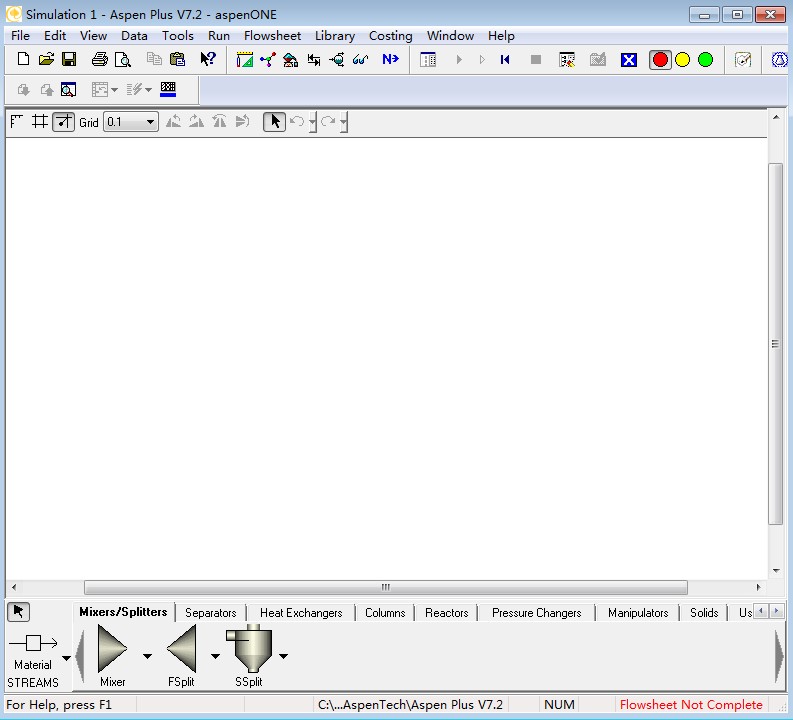Click the Next (N>) button icon
Screen dimensions: 793x720
click(x=390, y=60)
